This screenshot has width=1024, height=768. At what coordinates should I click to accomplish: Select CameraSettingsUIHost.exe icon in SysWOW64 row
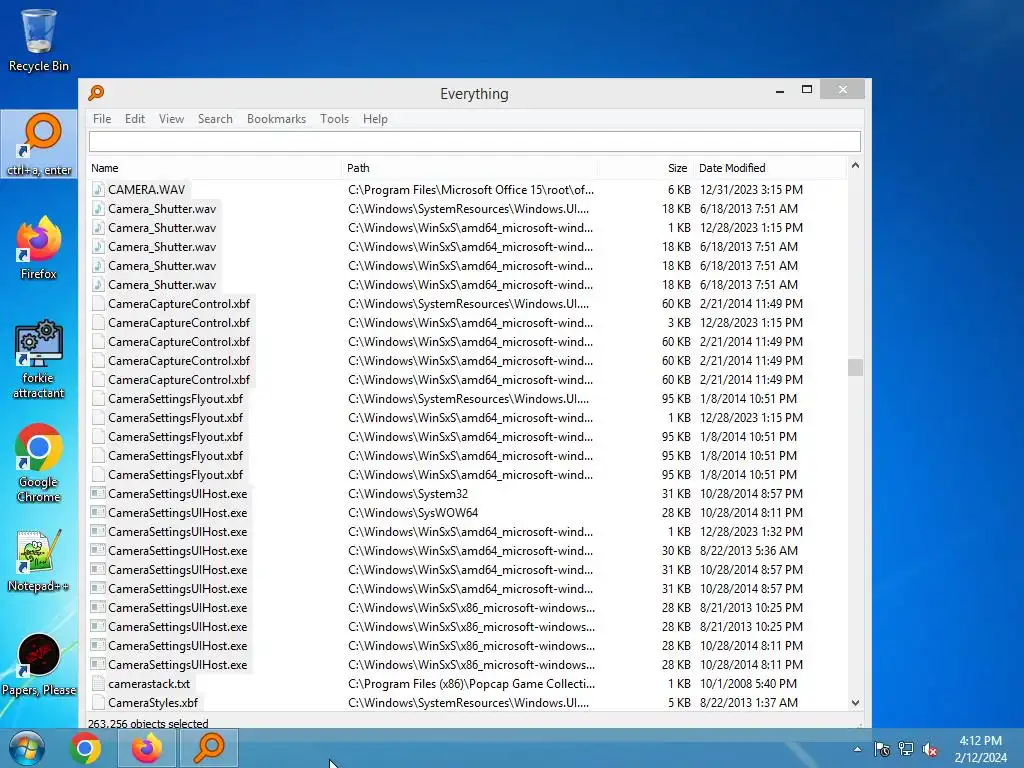click(x=98, y=513)
